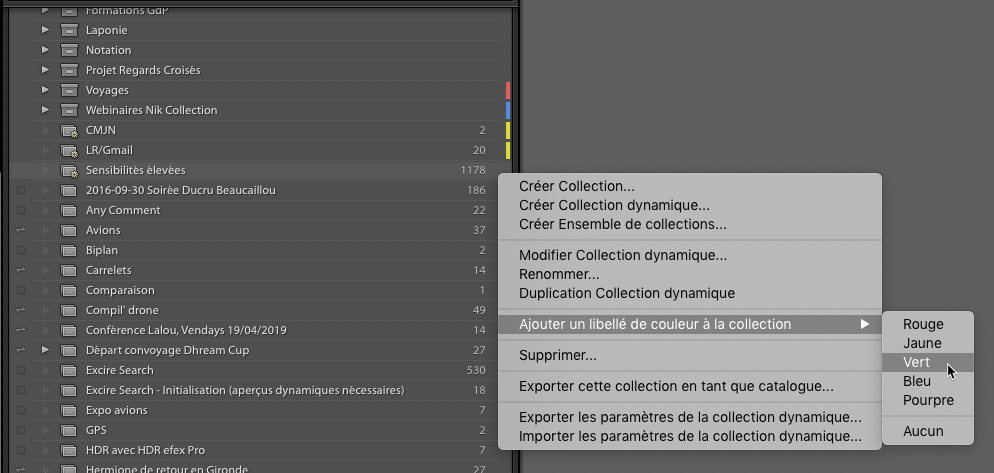Click the HDR avec HDR efex Pro icon
994x473 pixels.
click(x=68, y=450)
